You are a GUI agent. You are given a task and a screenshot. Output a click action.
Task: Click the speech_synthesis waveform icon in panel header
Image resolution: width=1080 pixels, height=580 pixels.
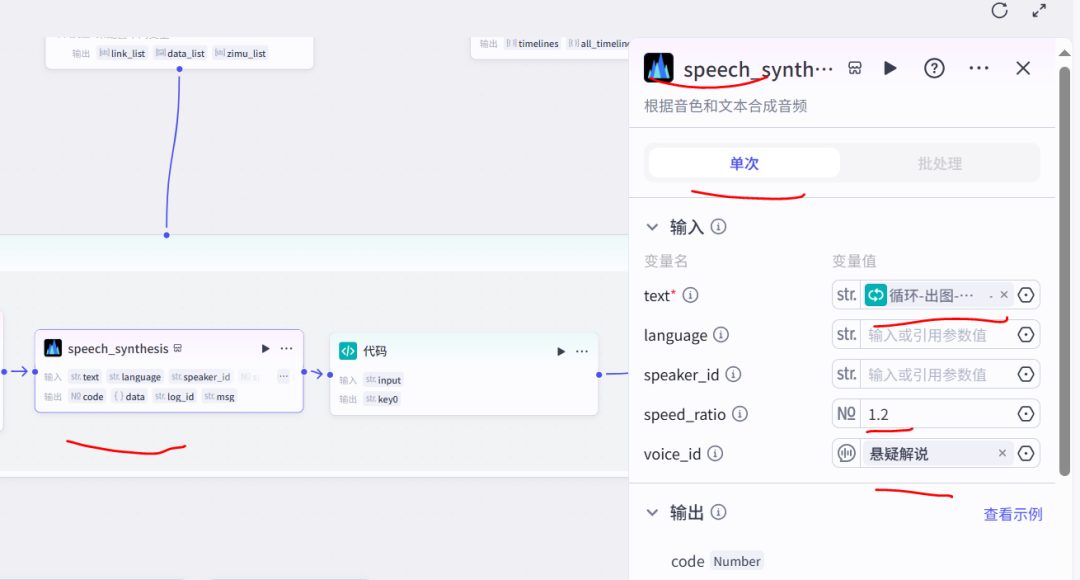(659, 68)
